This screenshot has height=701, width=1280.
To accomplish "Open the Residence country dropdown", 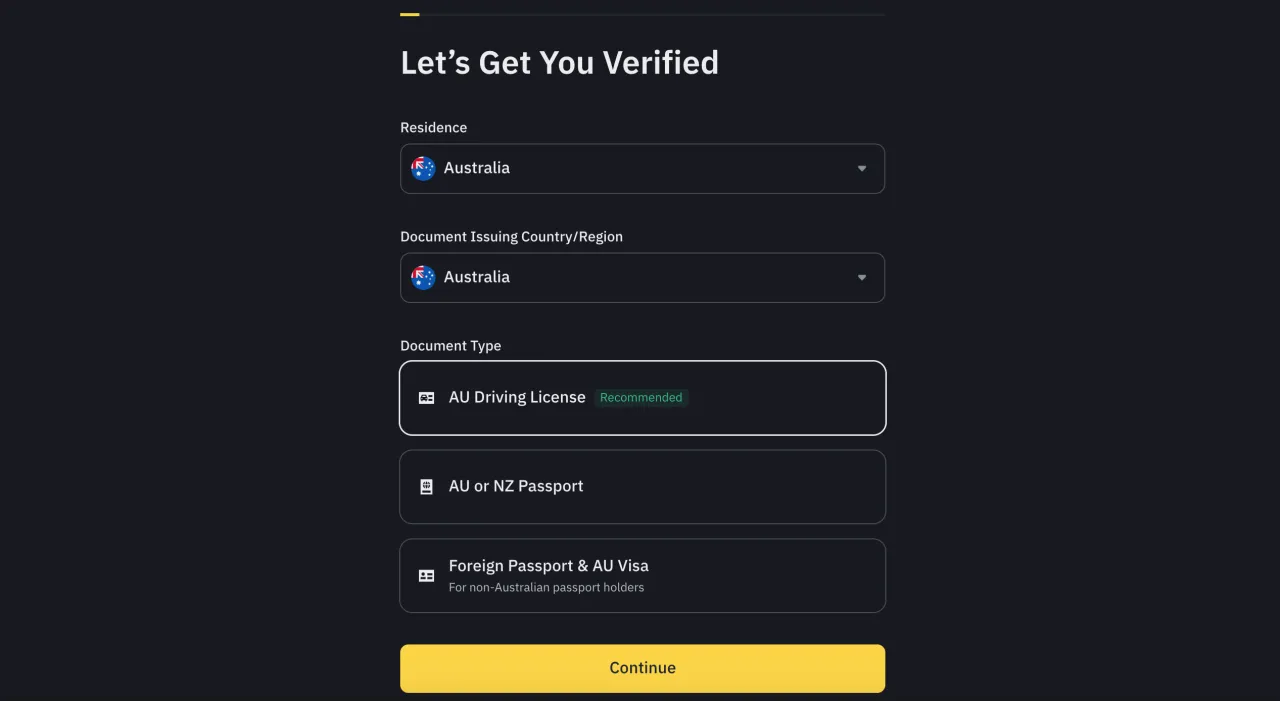I will pyautogui.click(x=642, y=168).
